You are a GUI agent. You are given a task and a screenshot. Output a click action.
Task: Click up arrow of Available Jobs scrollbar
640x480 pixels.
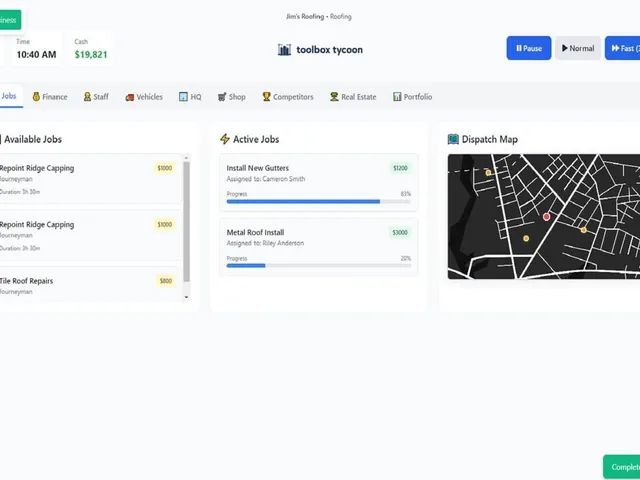point(187,158)
